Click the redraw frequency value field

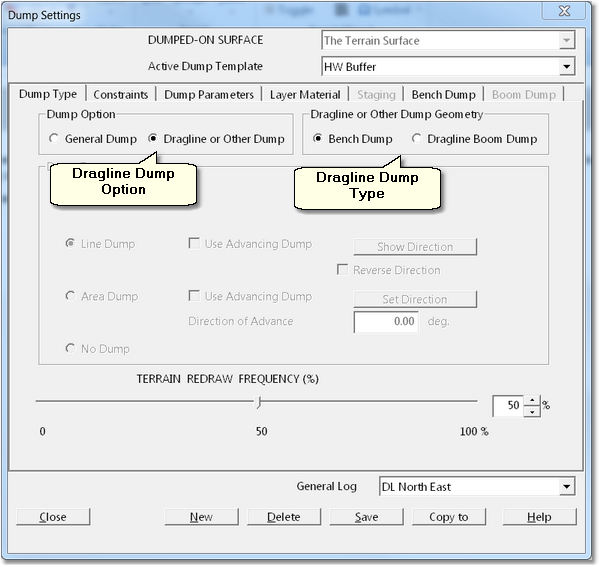click(x=508, y=405)
